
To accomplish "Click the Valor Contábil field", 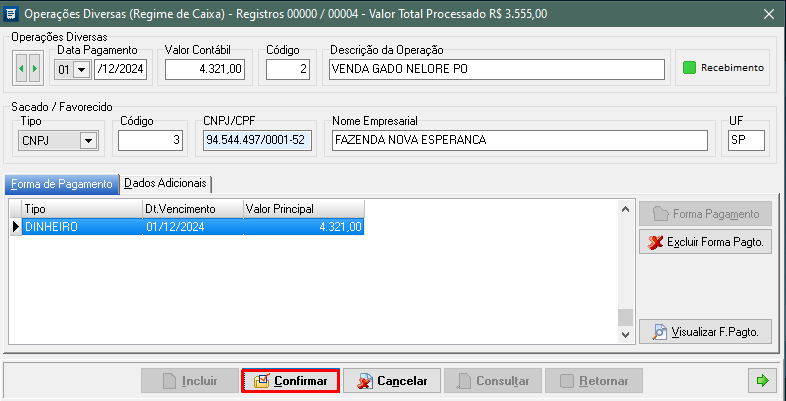I will click(x=204, y=69).
